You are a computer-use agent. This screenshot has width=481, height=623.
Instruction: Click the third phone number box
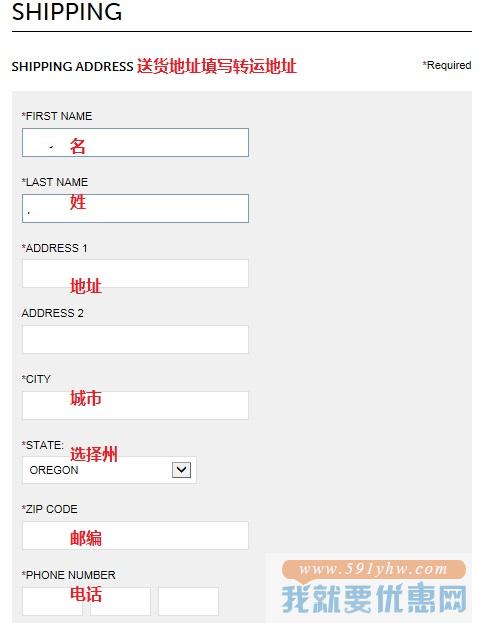coord(188,602)
